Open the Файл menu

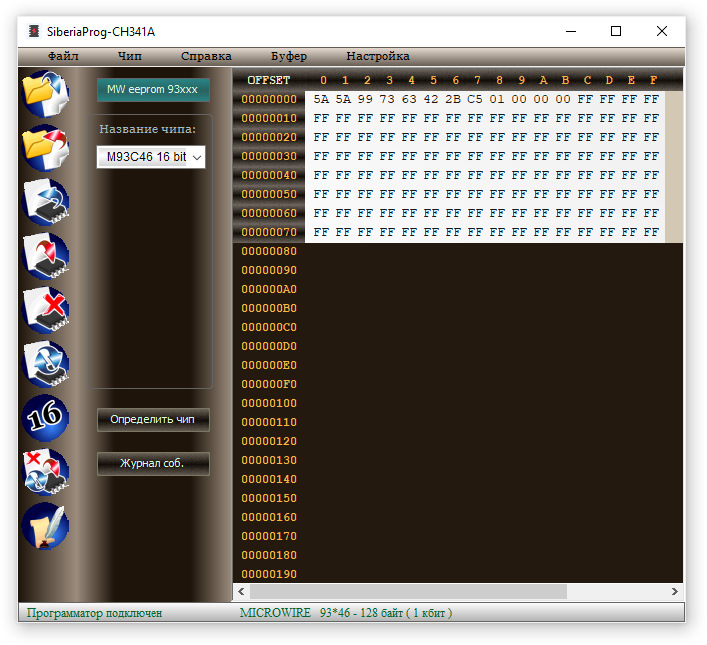click(x=62, y=56)
